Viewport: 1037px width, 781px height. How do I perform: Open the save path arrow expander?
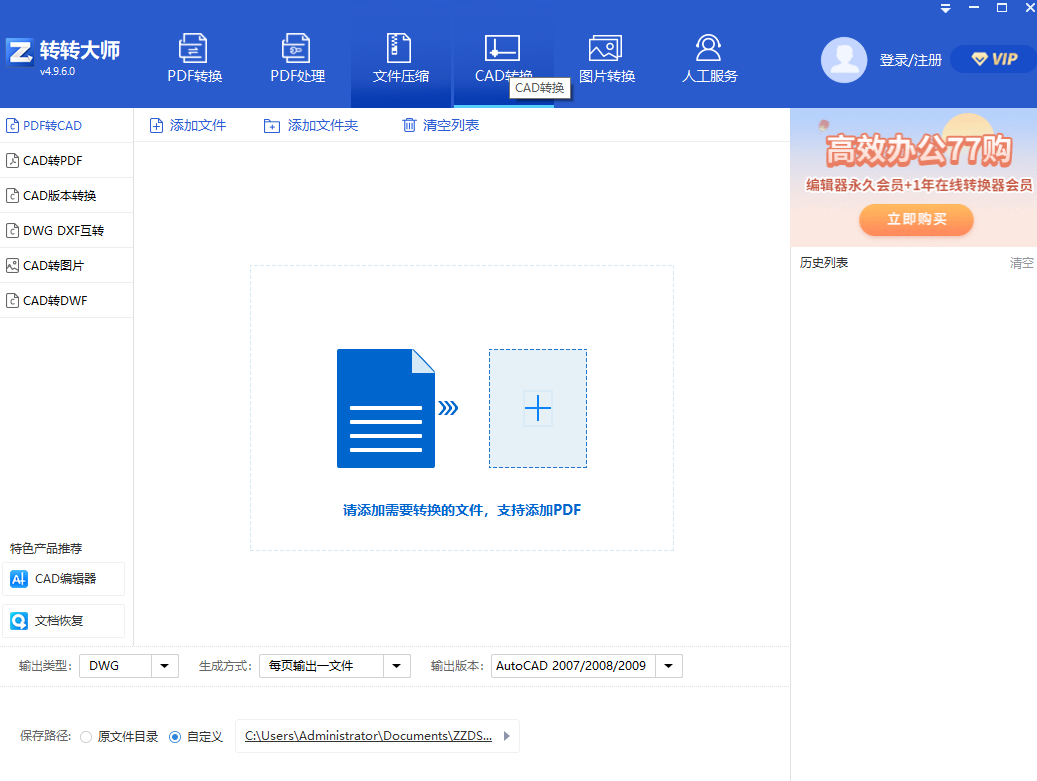(507, 736)
